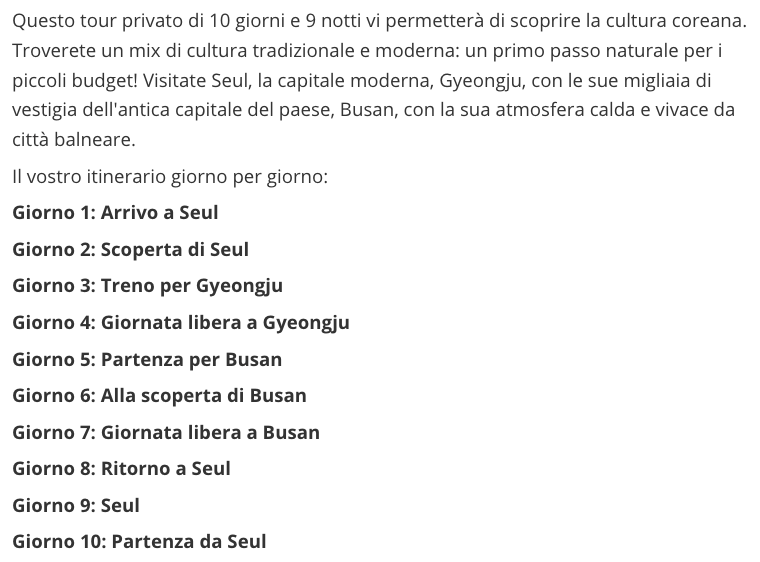Click "Giorno 3: Treno per Gyeongju"

tap(147, 286)
